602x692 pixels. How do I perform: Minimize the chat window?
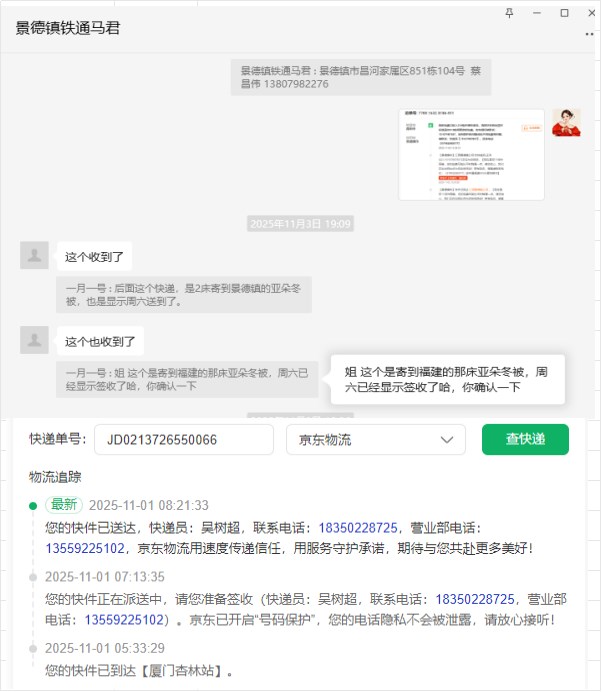tap(537, 13)
